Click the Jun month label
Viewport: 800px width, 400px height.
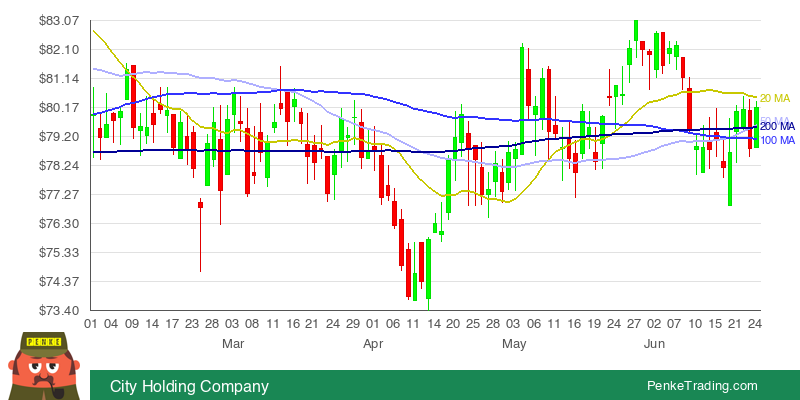tap(654, 344)
